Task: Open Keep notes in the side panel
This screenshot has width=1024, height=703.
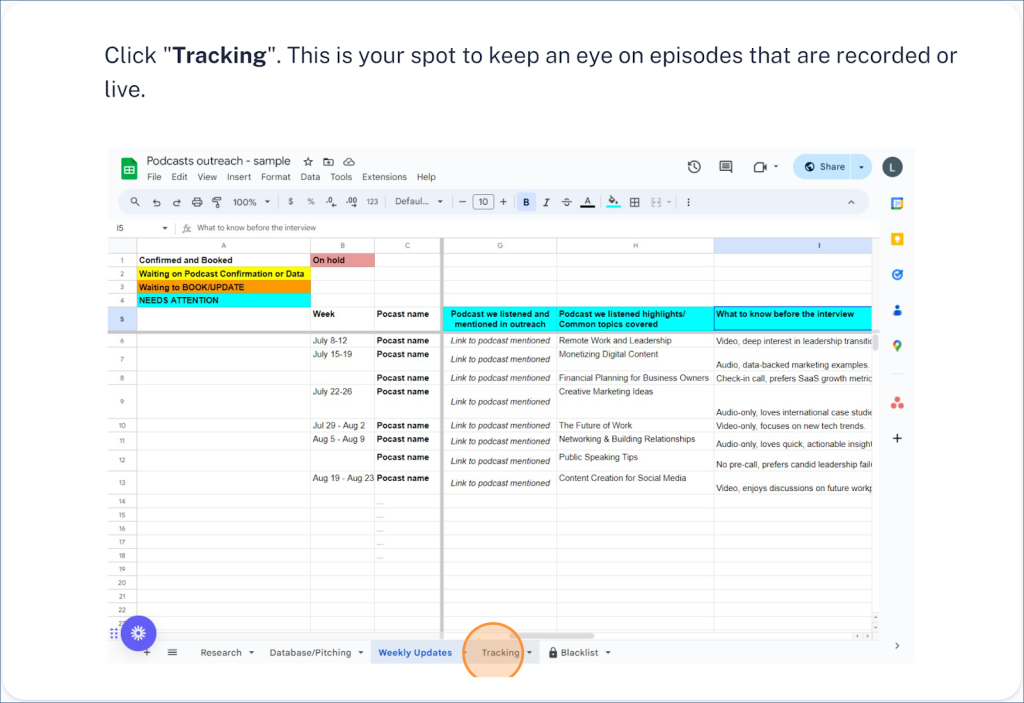Action: click(x=897, y=239)
